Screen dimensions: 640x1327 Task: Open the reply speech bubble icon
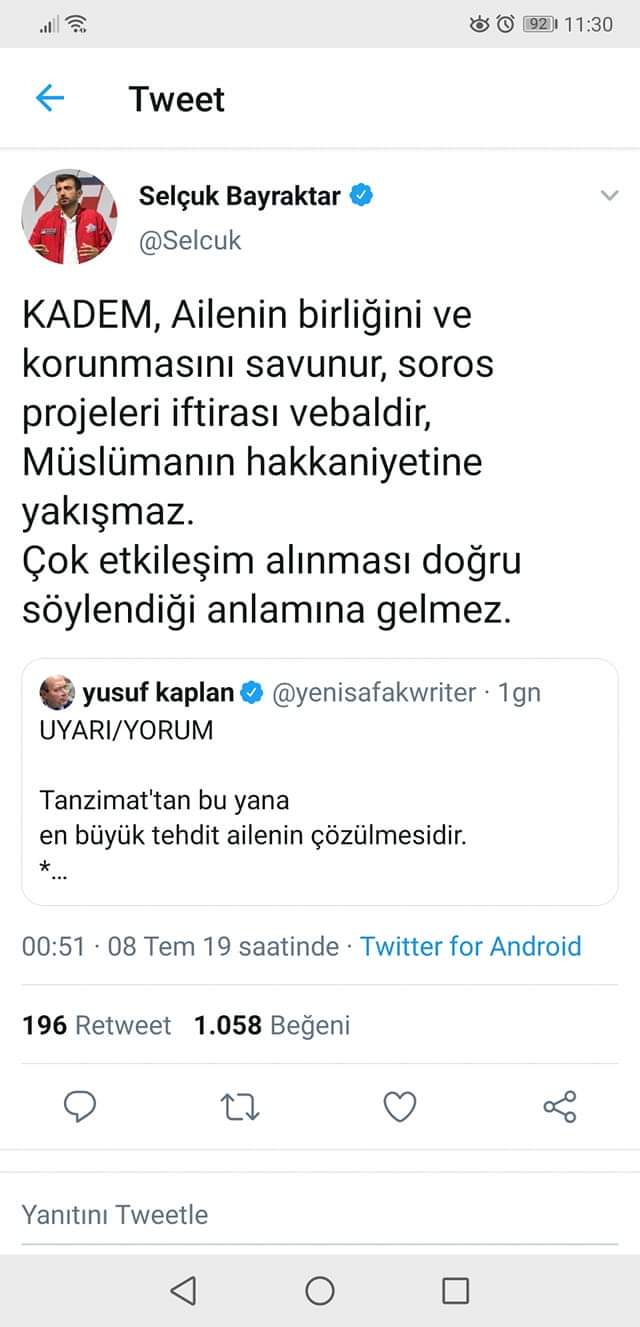(80, 1106)
